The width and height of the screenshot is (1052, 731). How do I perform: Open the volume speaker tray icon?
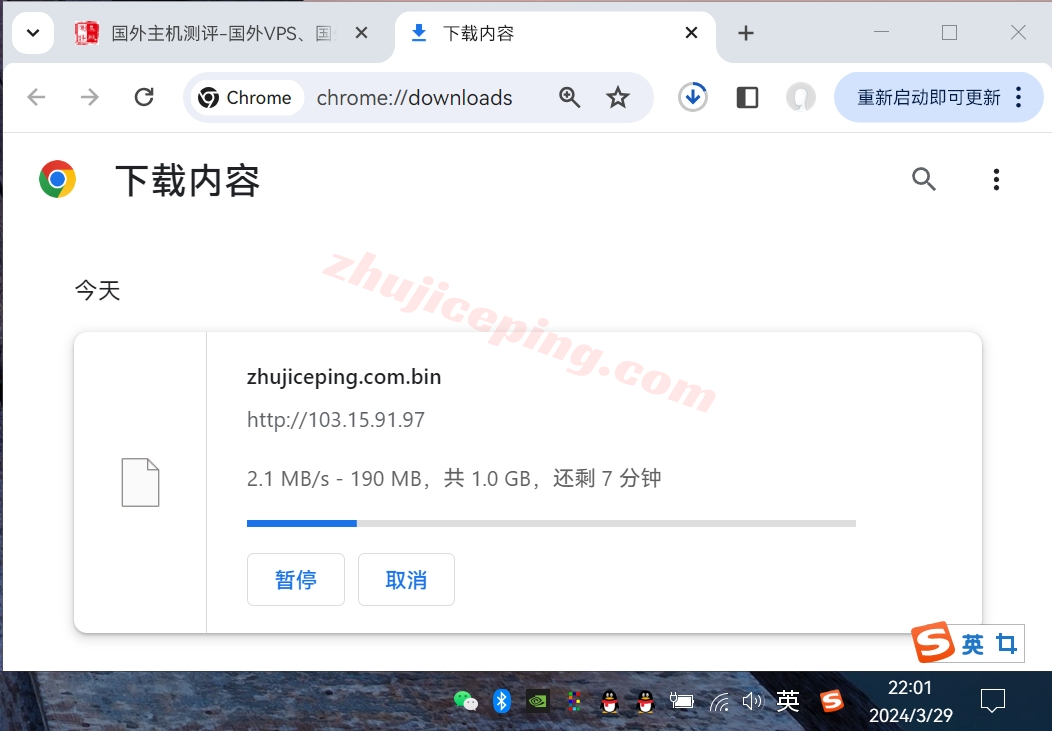753,701
